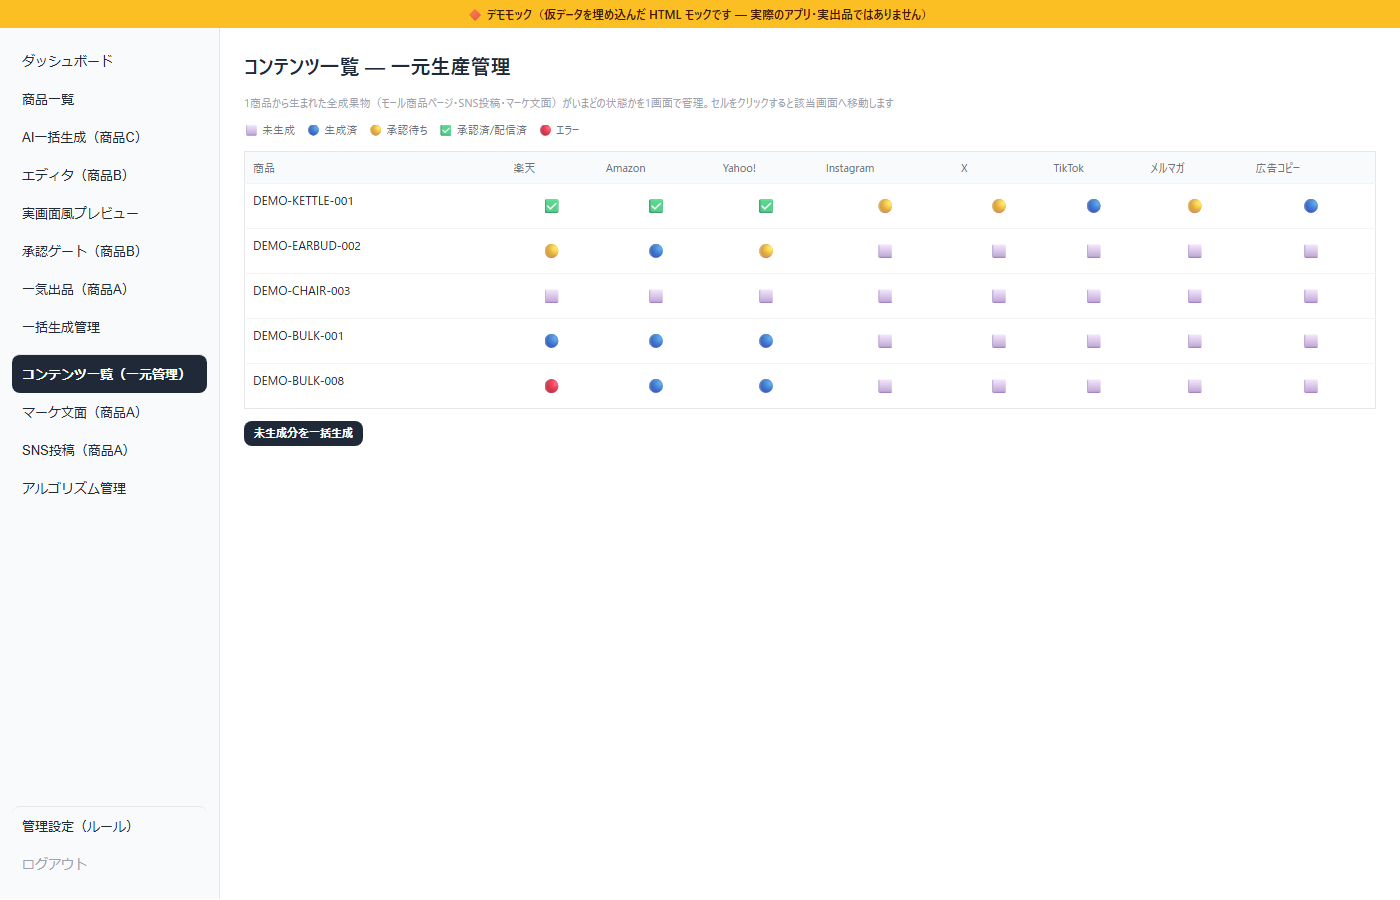Image resolution: width=1400 pixels, height=900 pixels.
Task: Click the ログアウト link
Action: tap(109, 864)
